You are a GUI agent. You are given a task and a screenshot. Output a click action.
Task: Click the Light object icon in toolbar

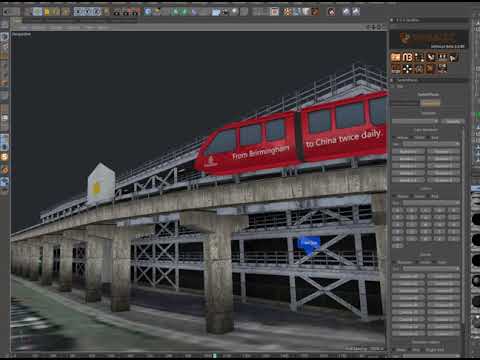pyautogui.click(x=235, y=12)
